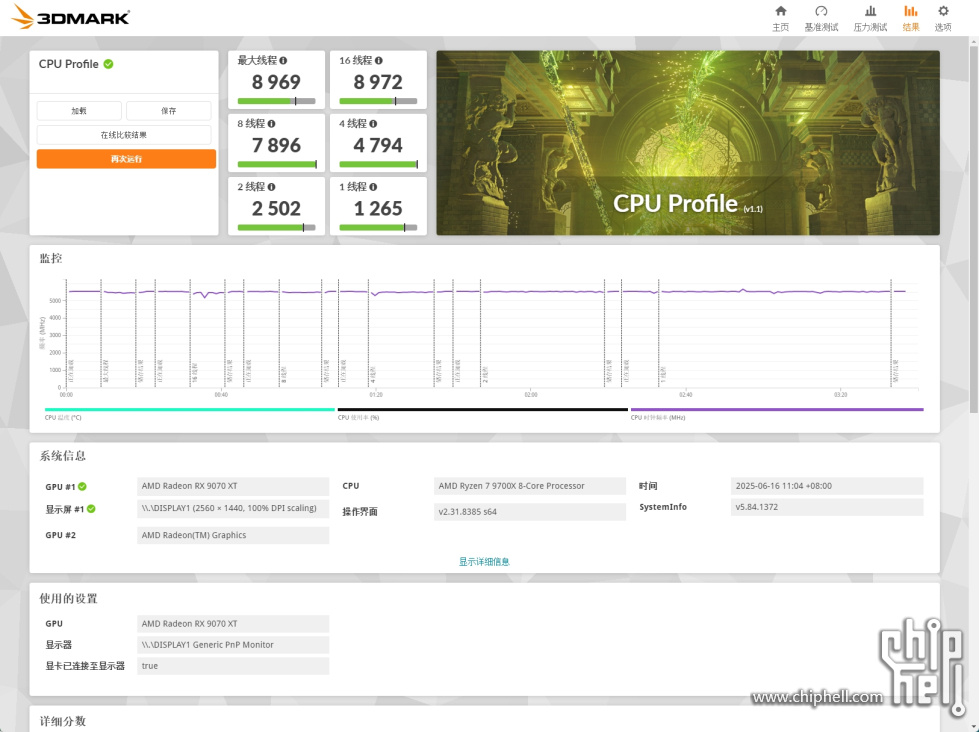Click the 最大线程 score progress bar
Image resolution: width=979 pixels, height=732 pixels.
coord(277,101)
